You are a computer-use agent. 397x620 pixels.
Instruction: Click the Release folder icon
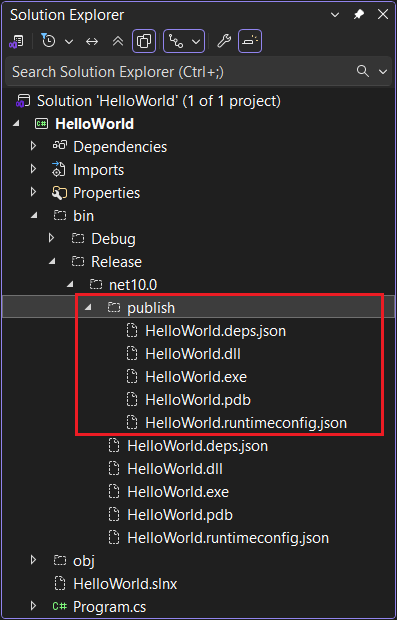pos(78,261)
